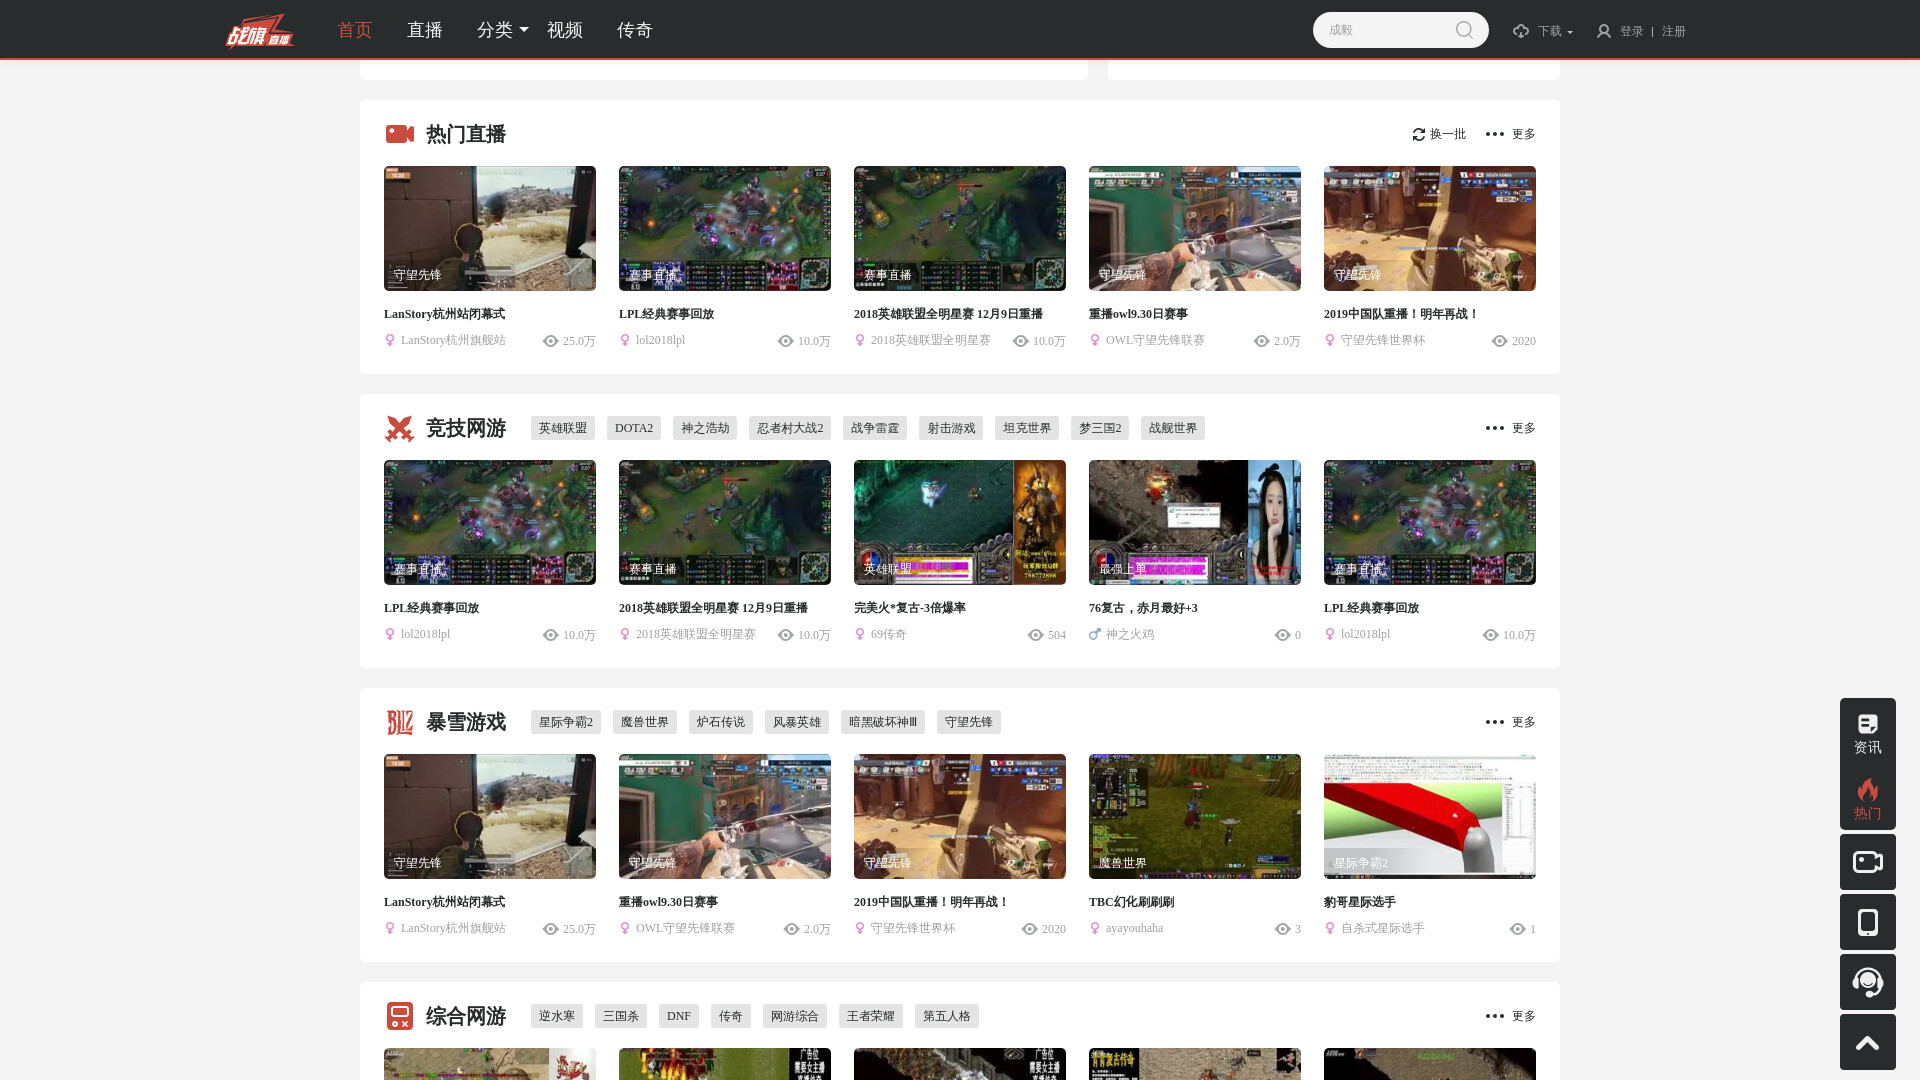Select the 网游综合 category tag
The height and width of the screenshot is (1080, 1920).
coord(795,1016)
